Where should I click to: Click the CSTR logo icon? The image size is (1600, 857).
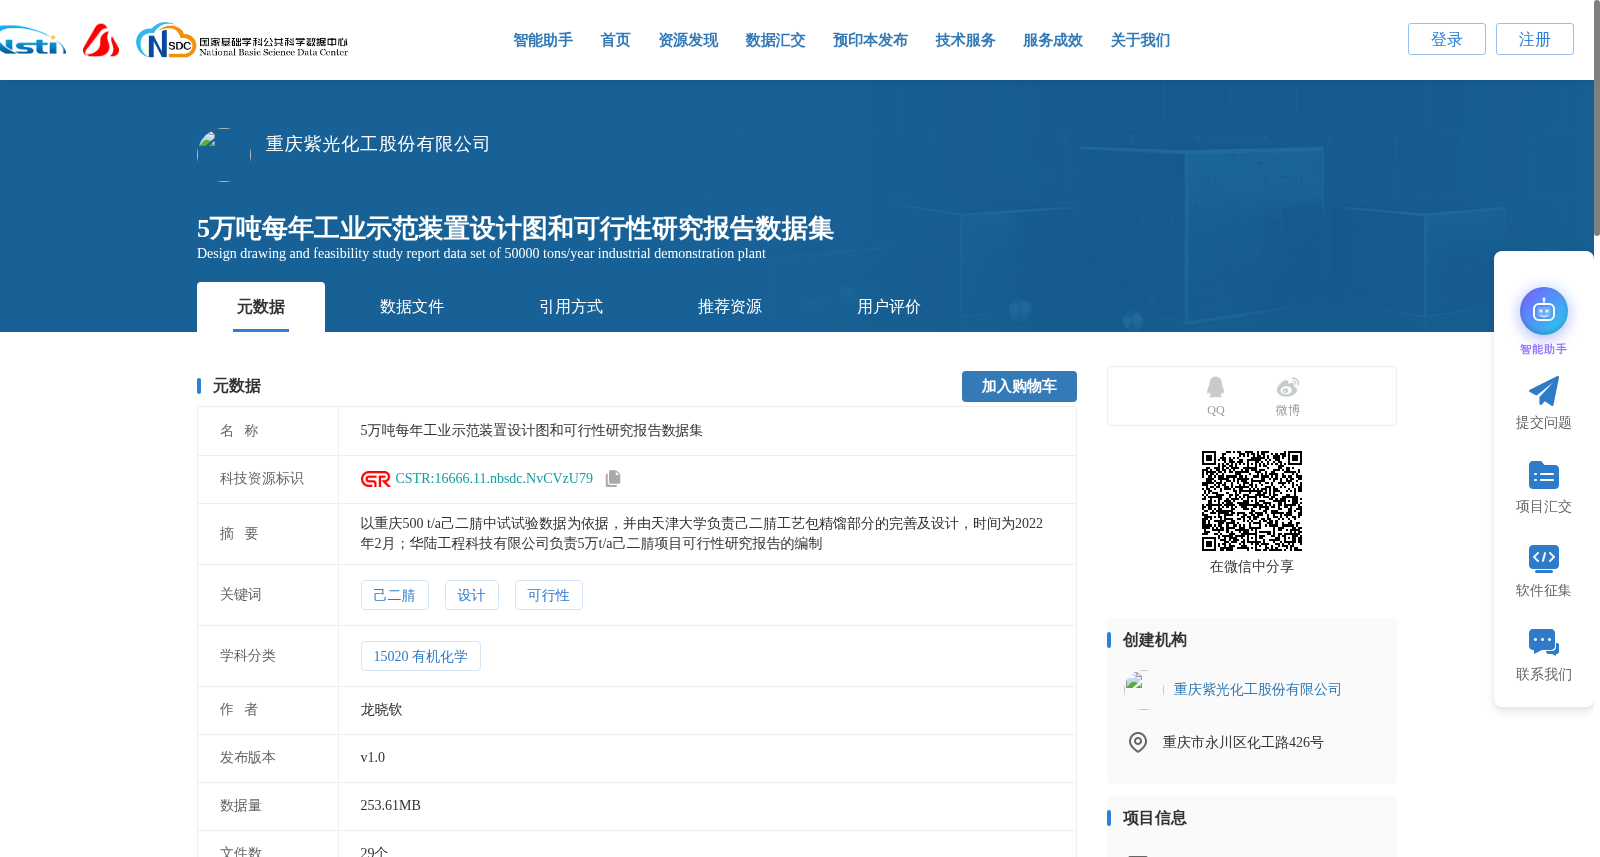(375, 479)
